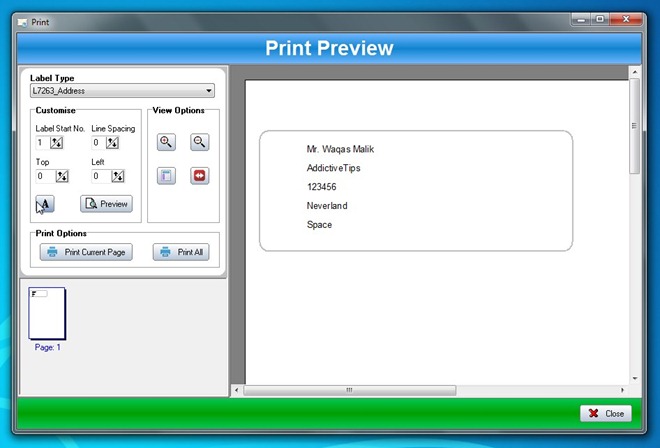Open the font settings A button
The width and height of the screenshot is (660, 448).
coord(45,204)
